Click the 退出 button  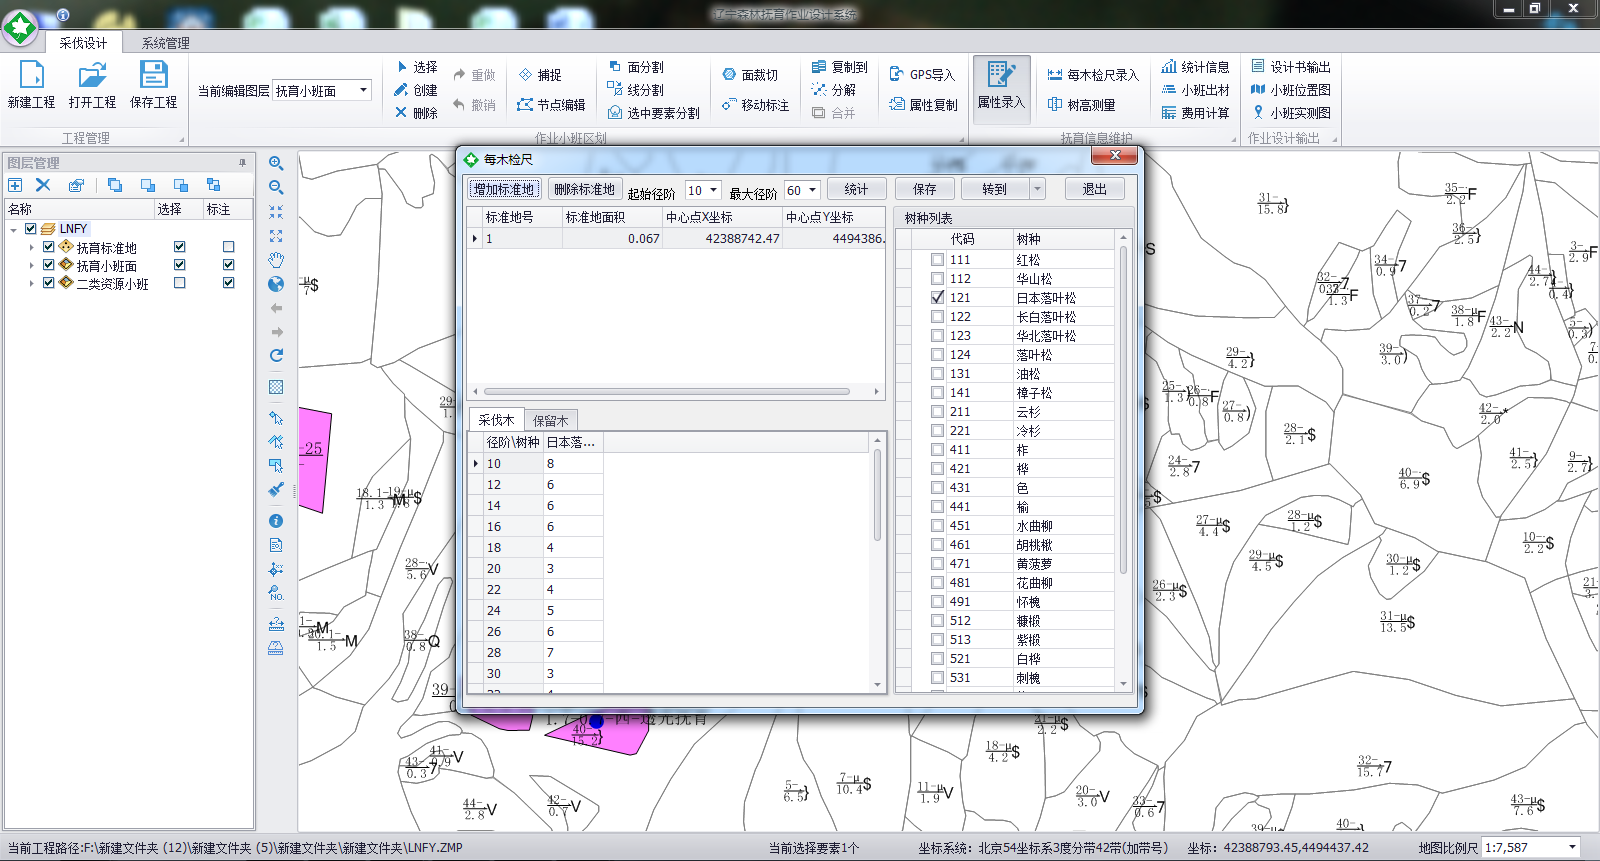[1095, 189]
